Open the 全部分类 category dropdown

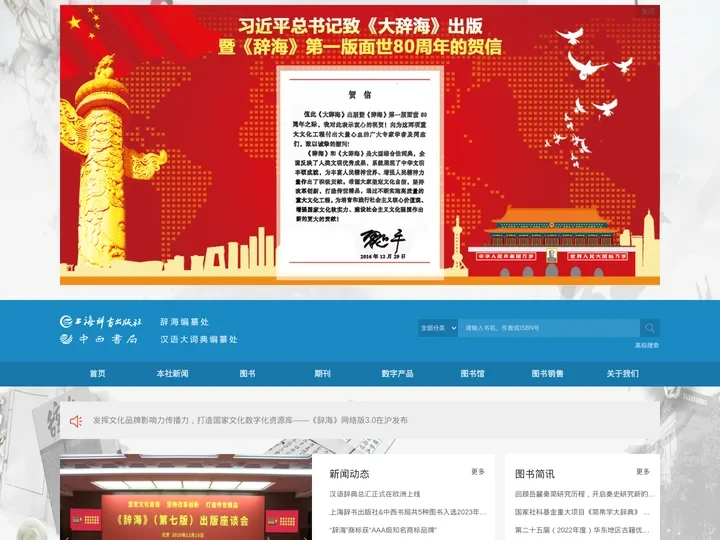point(438,328)
